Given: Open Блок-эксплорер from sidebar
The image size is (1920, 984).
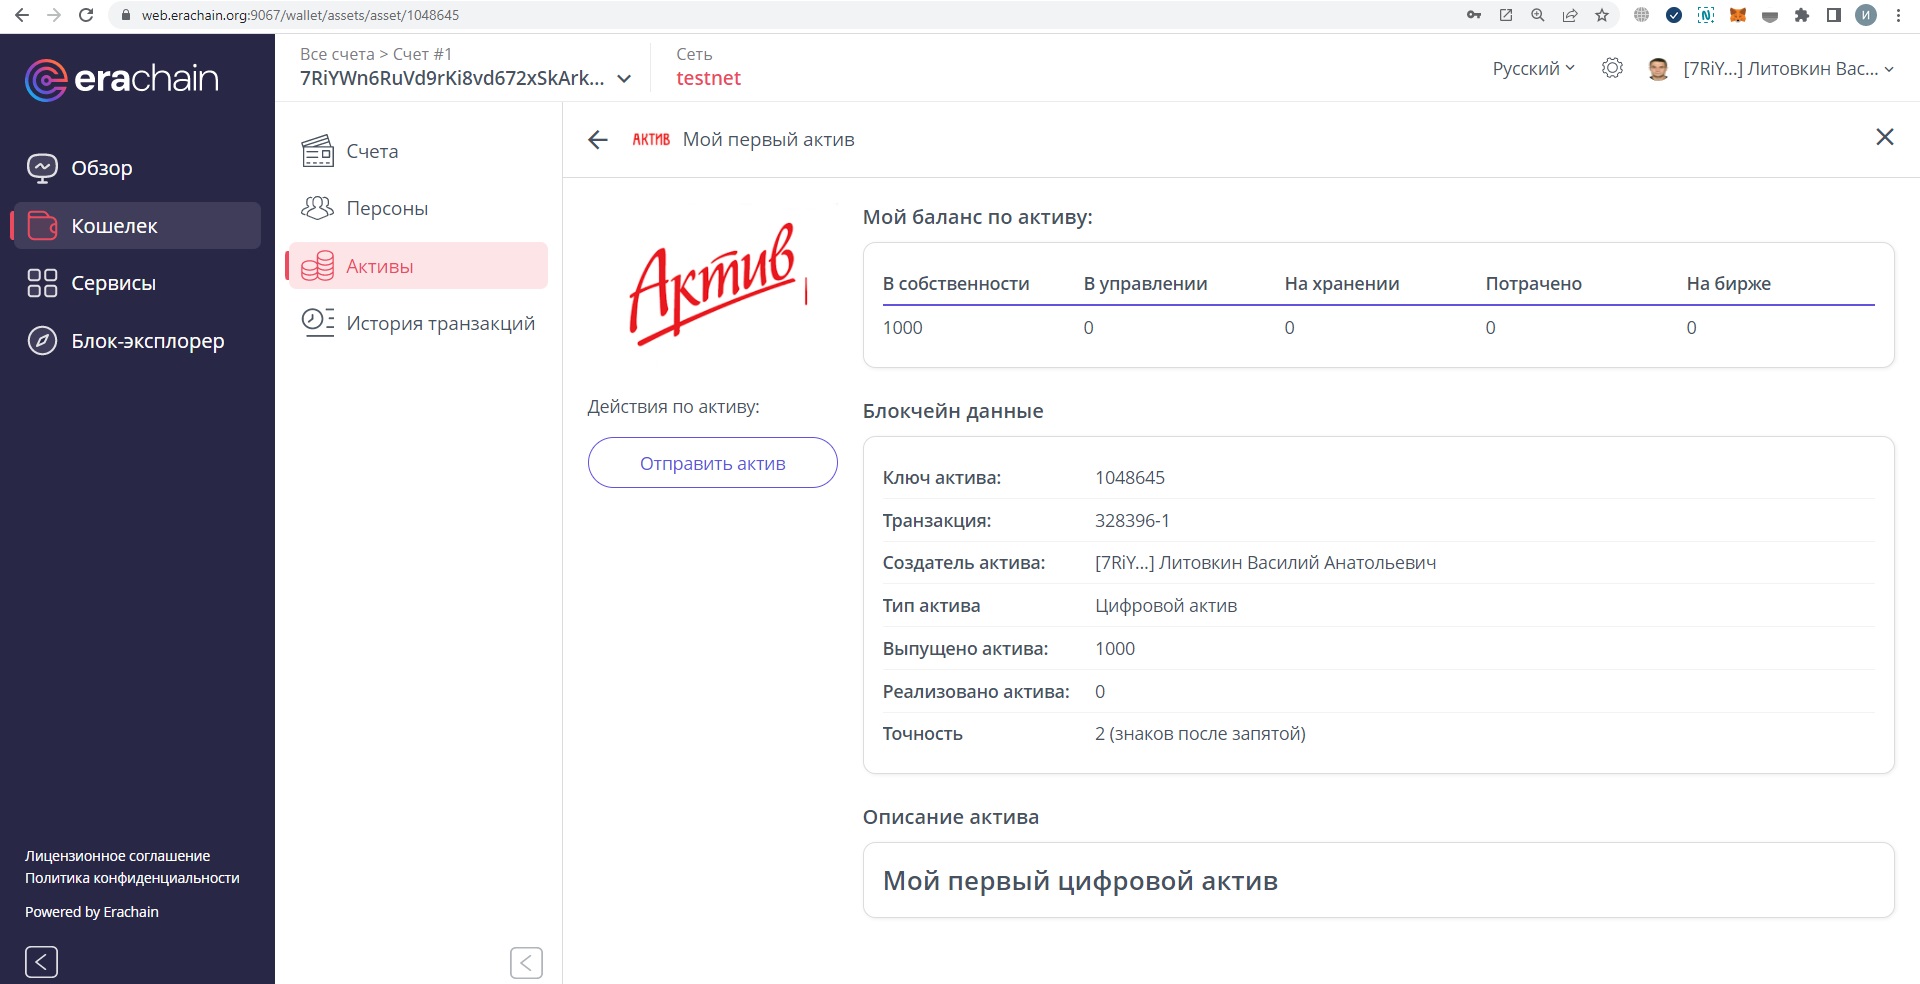Looking at the screenshot, I should click(x=147, y=341).
